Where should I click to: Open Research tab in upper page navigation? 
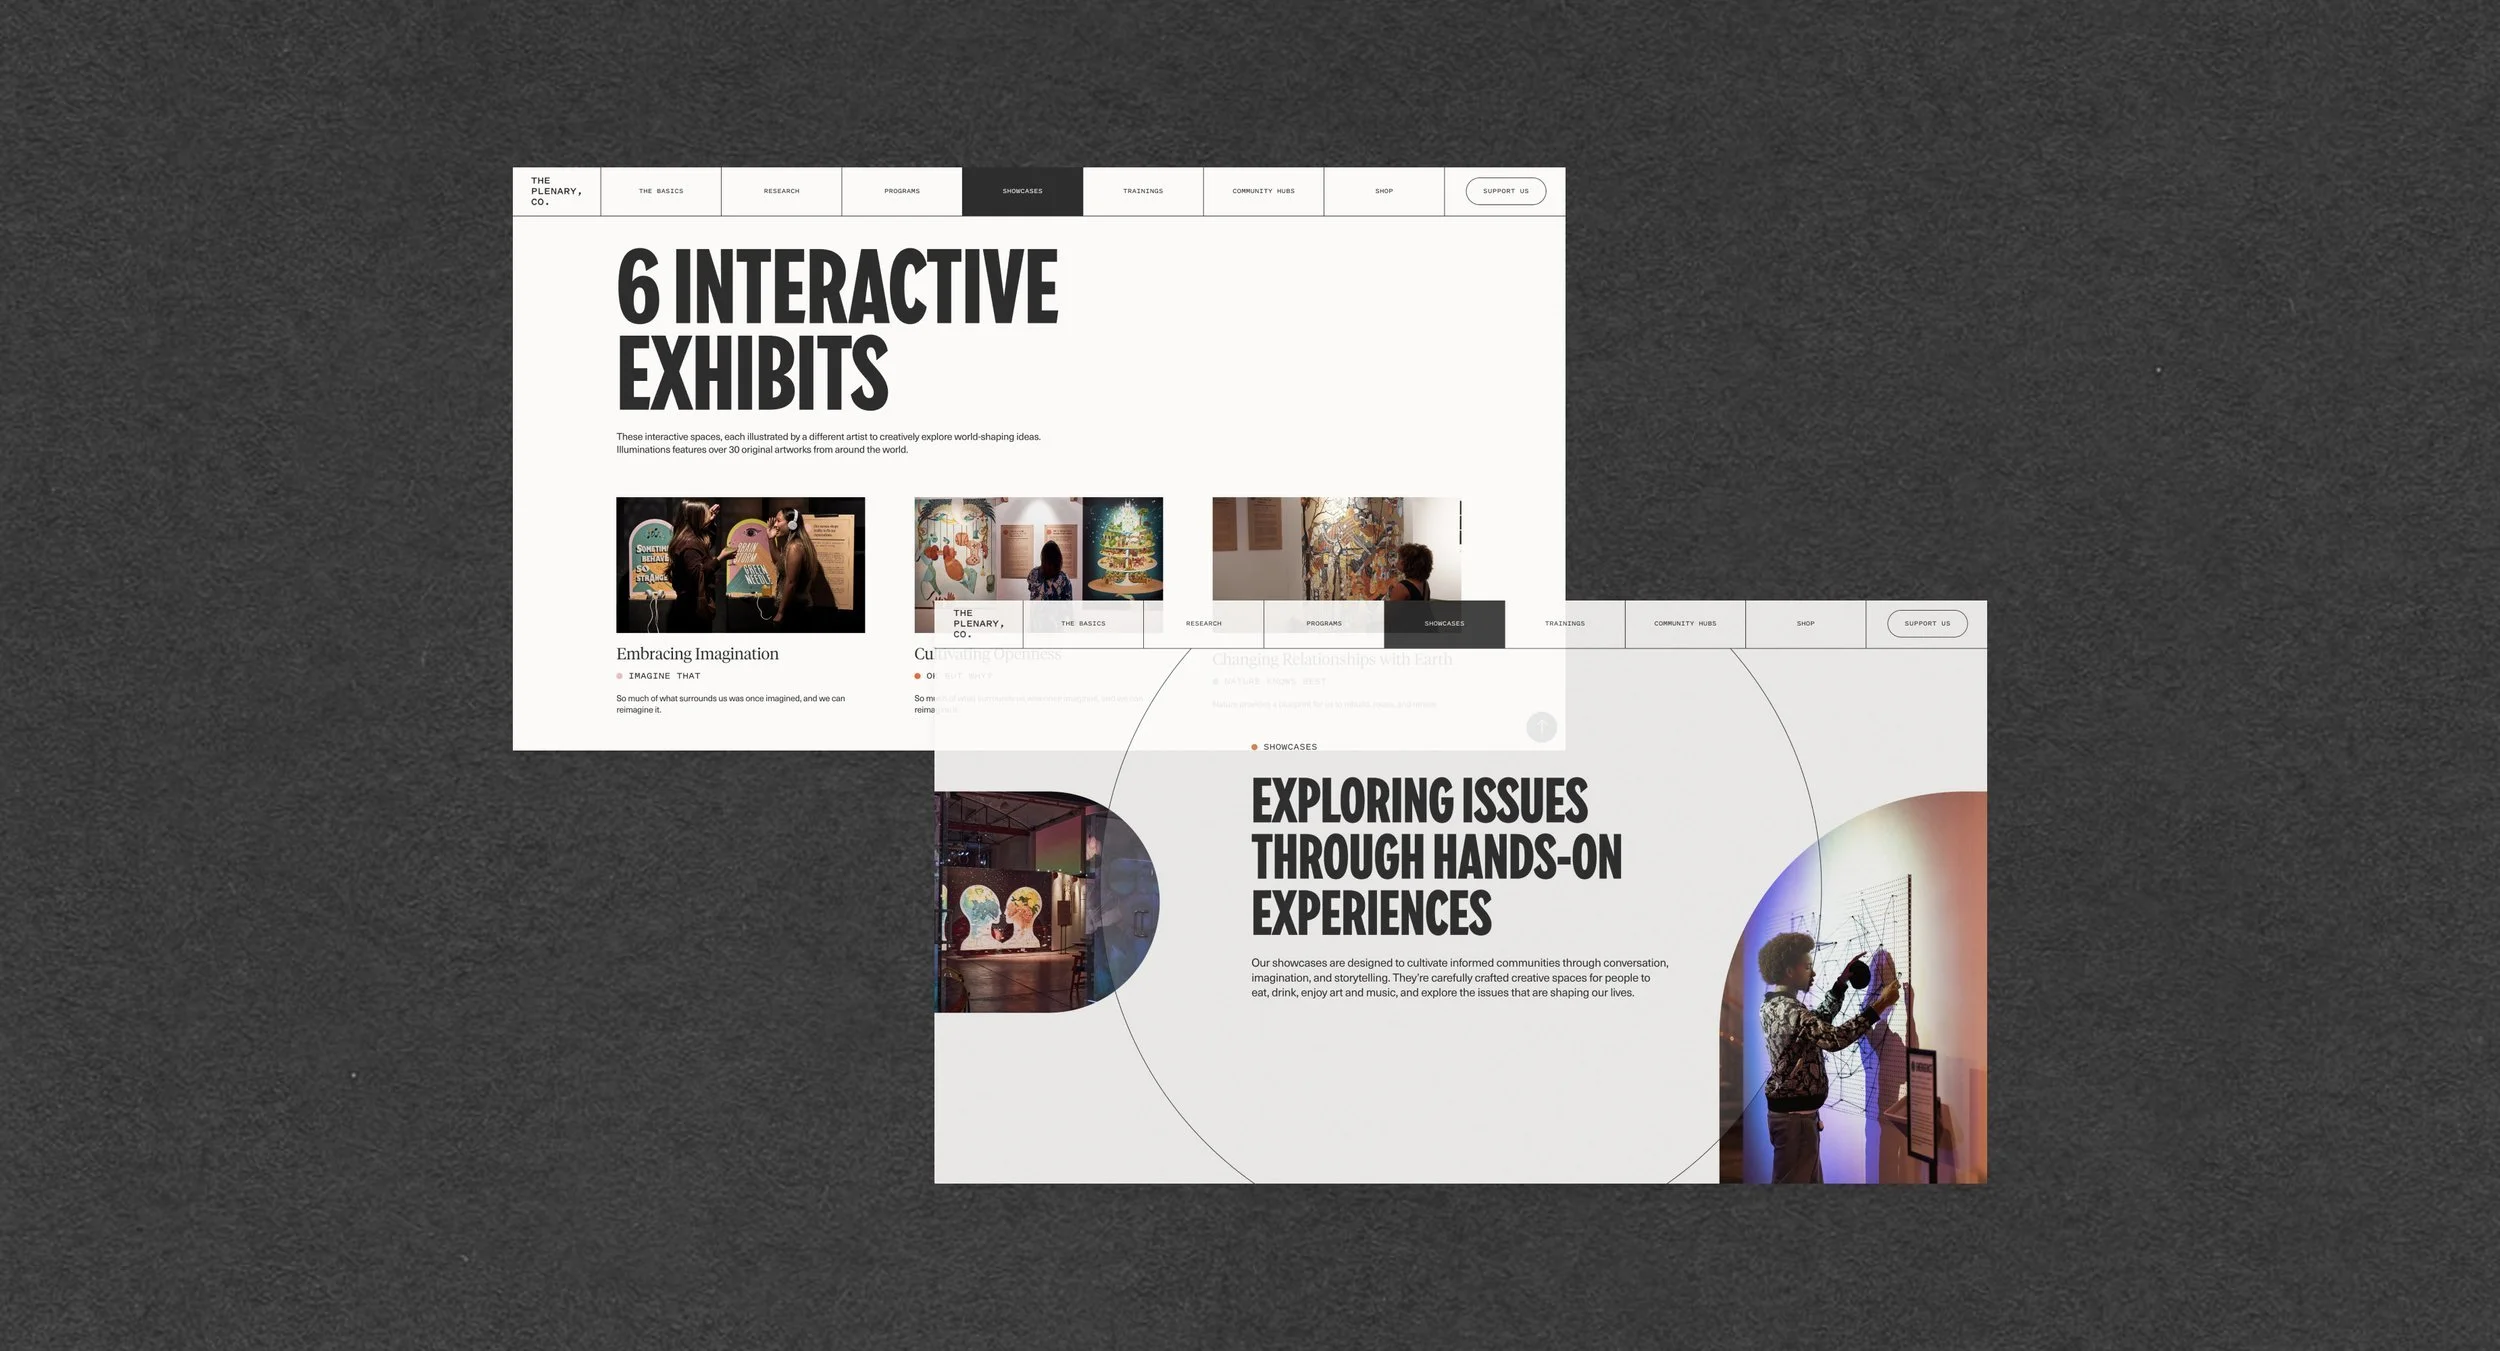click(x=781, y=191)
